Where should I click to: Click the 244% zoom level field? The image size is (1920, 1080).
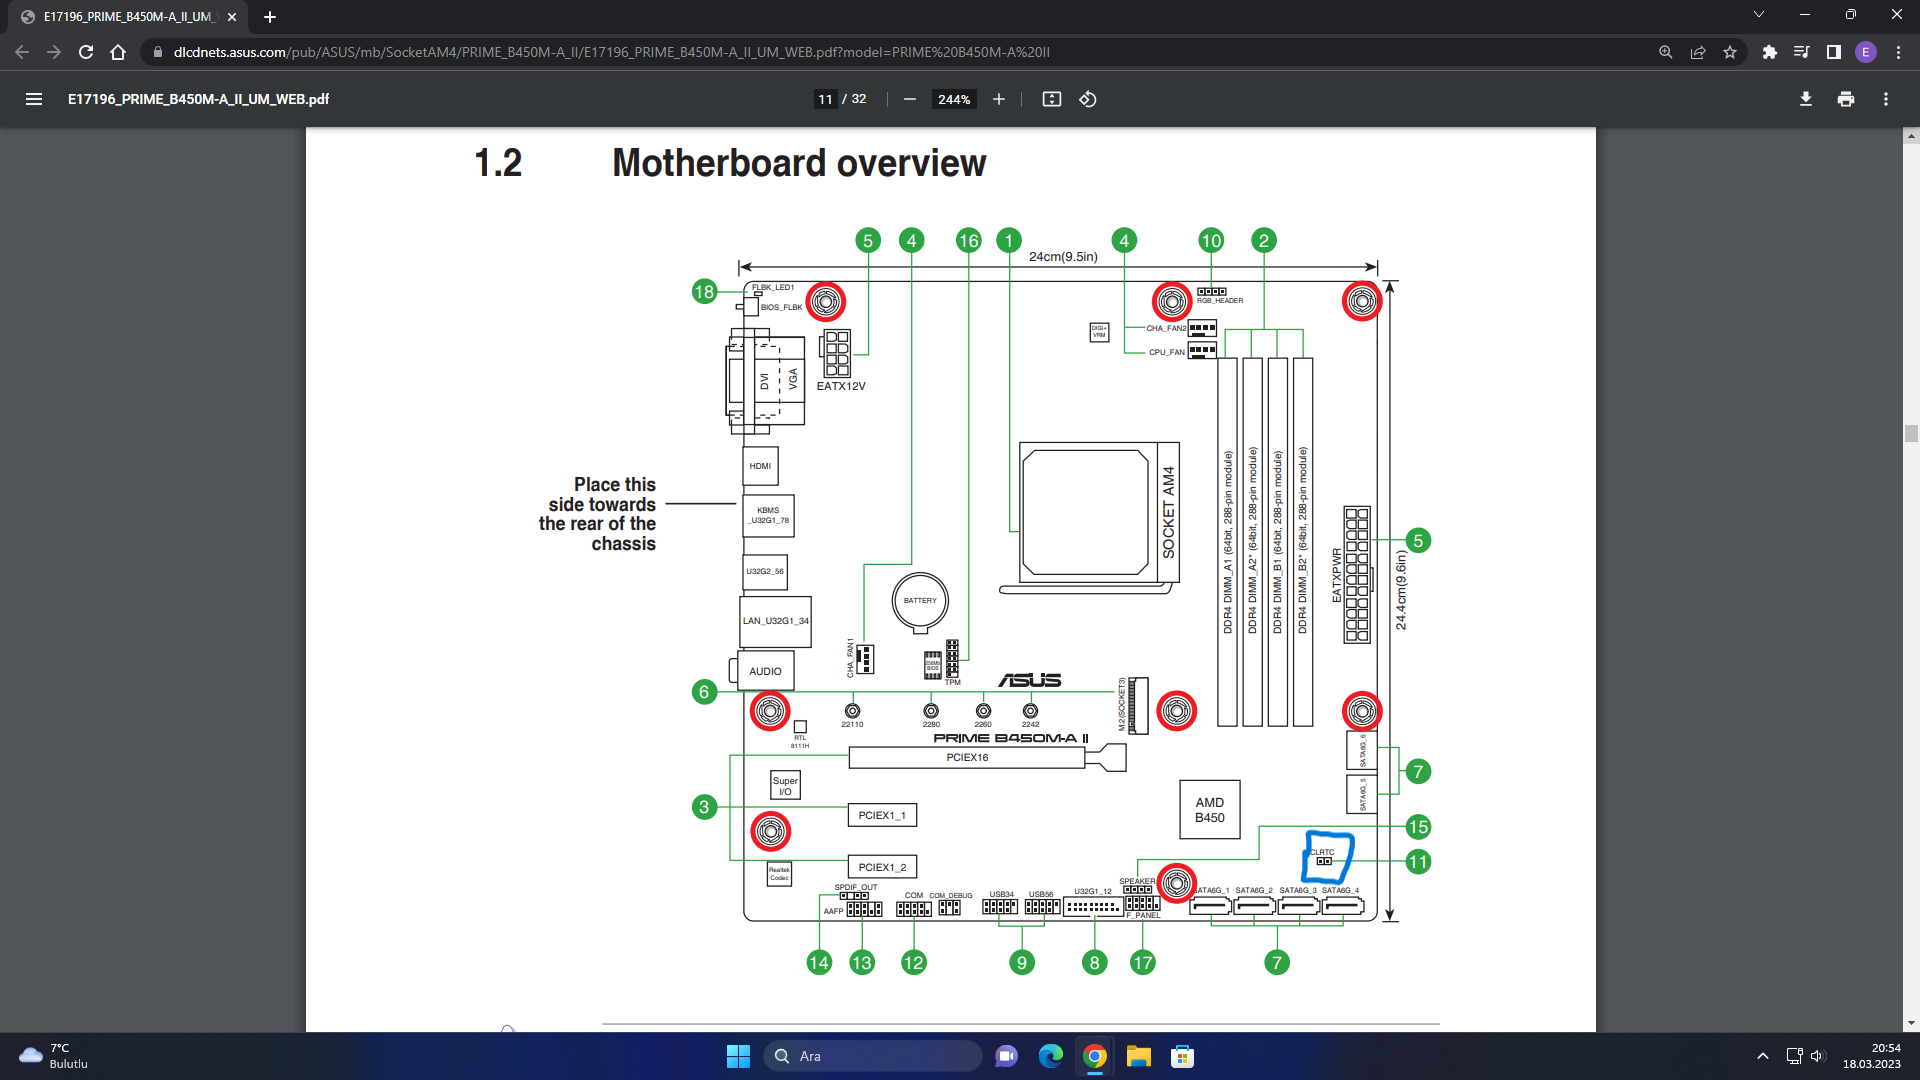954,99
